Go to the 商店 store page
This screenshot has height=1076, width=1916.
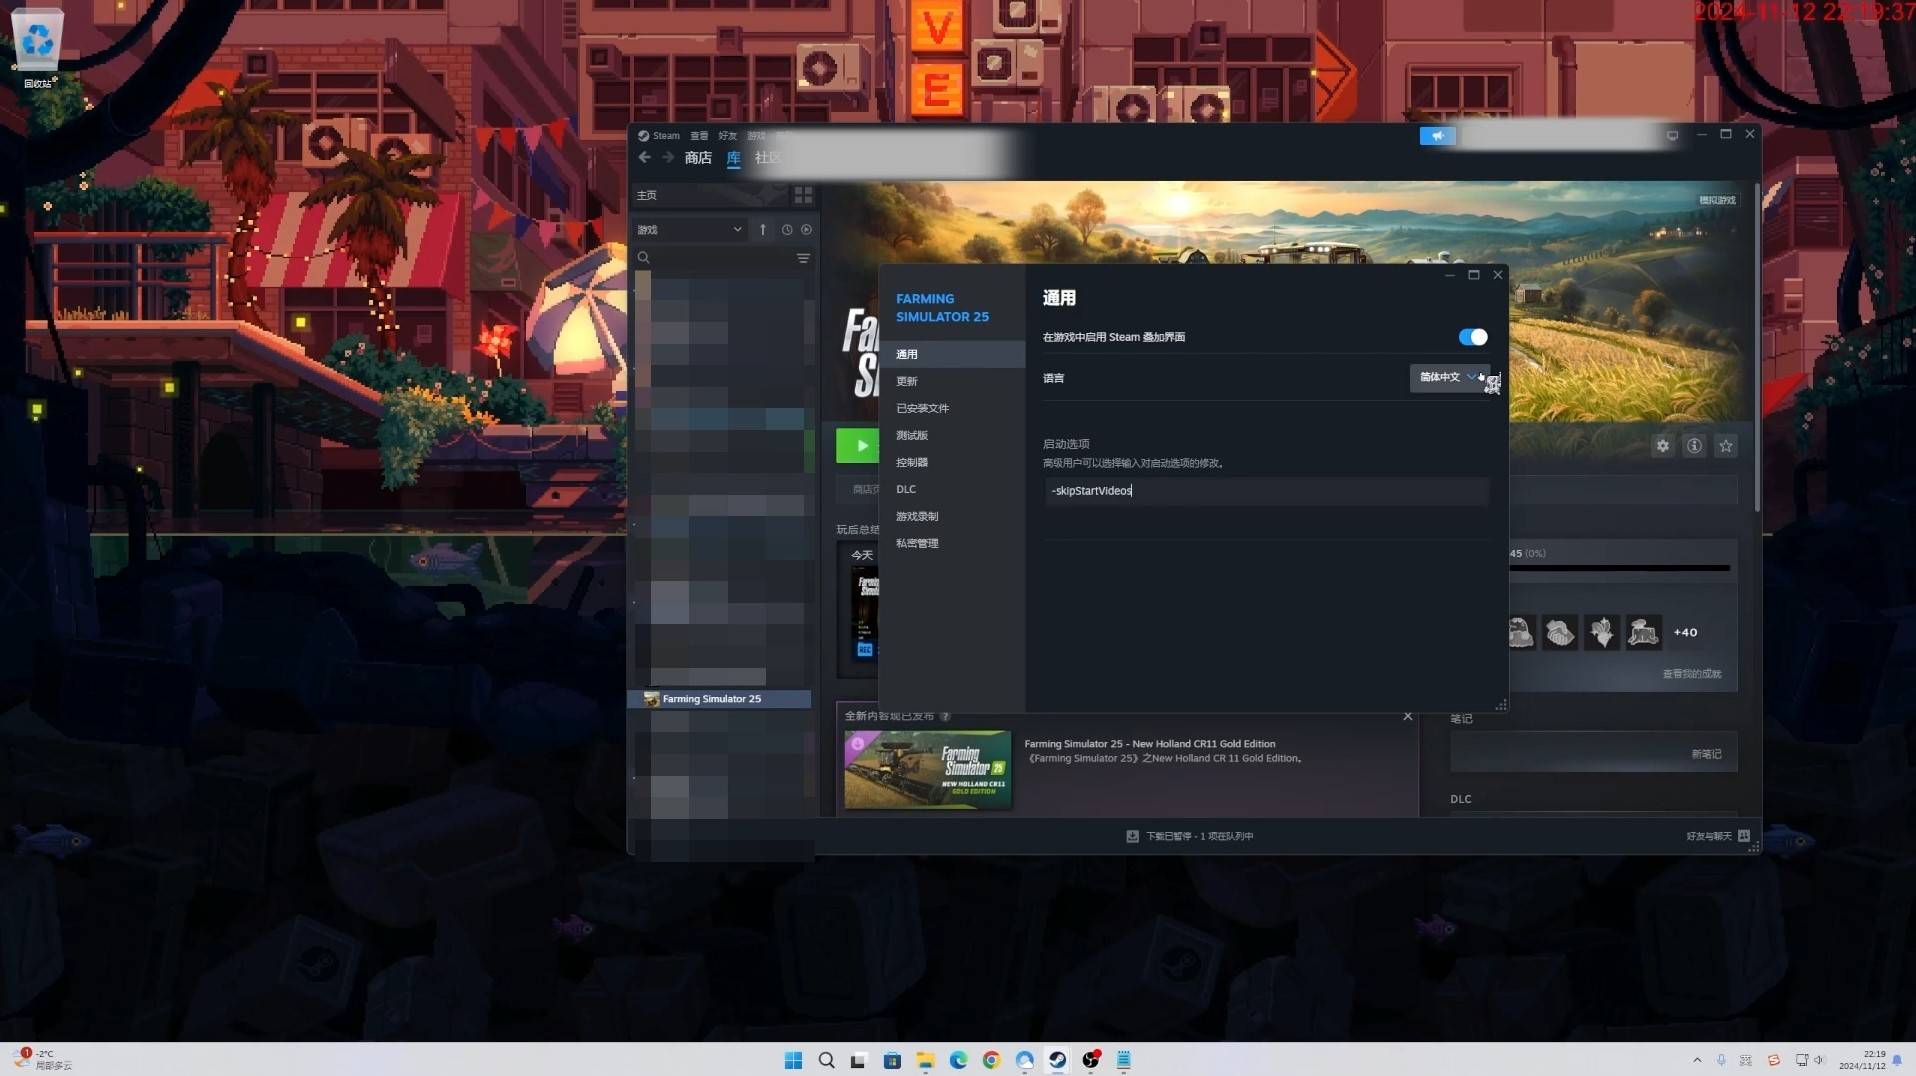[698, 158]
